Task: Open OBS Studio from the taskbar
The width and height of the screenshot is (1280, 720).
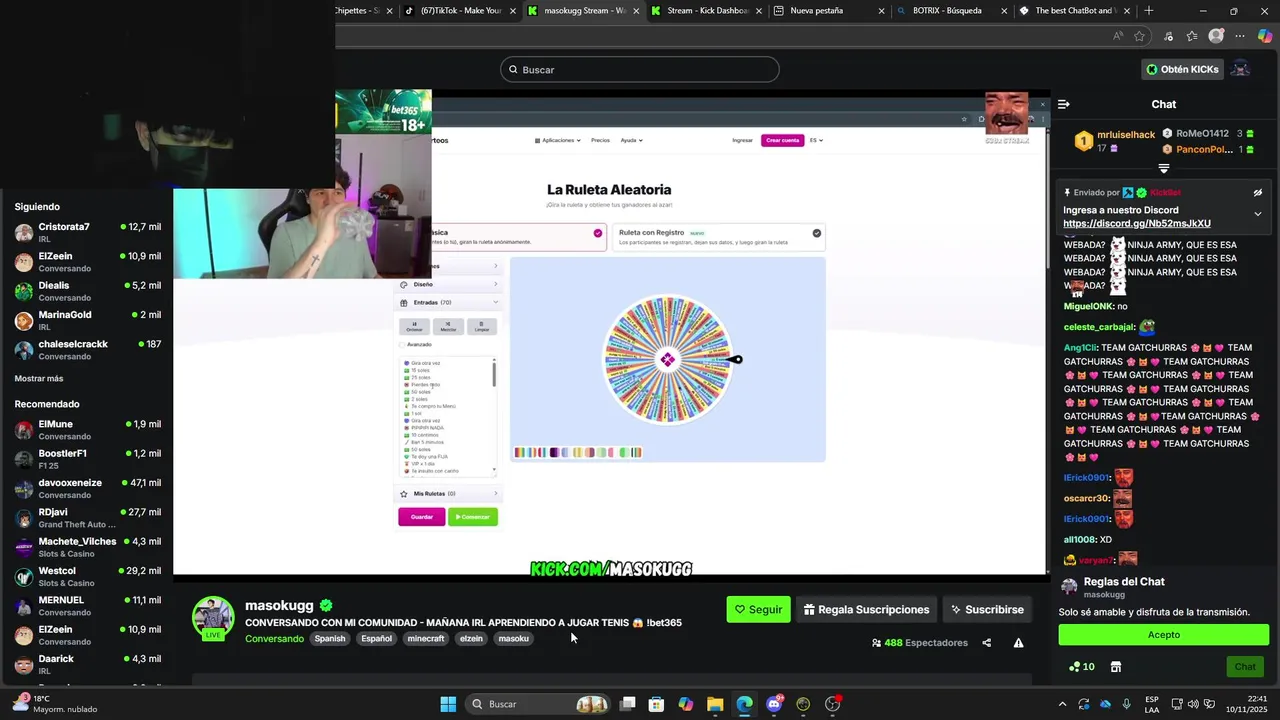Action: 832,704
